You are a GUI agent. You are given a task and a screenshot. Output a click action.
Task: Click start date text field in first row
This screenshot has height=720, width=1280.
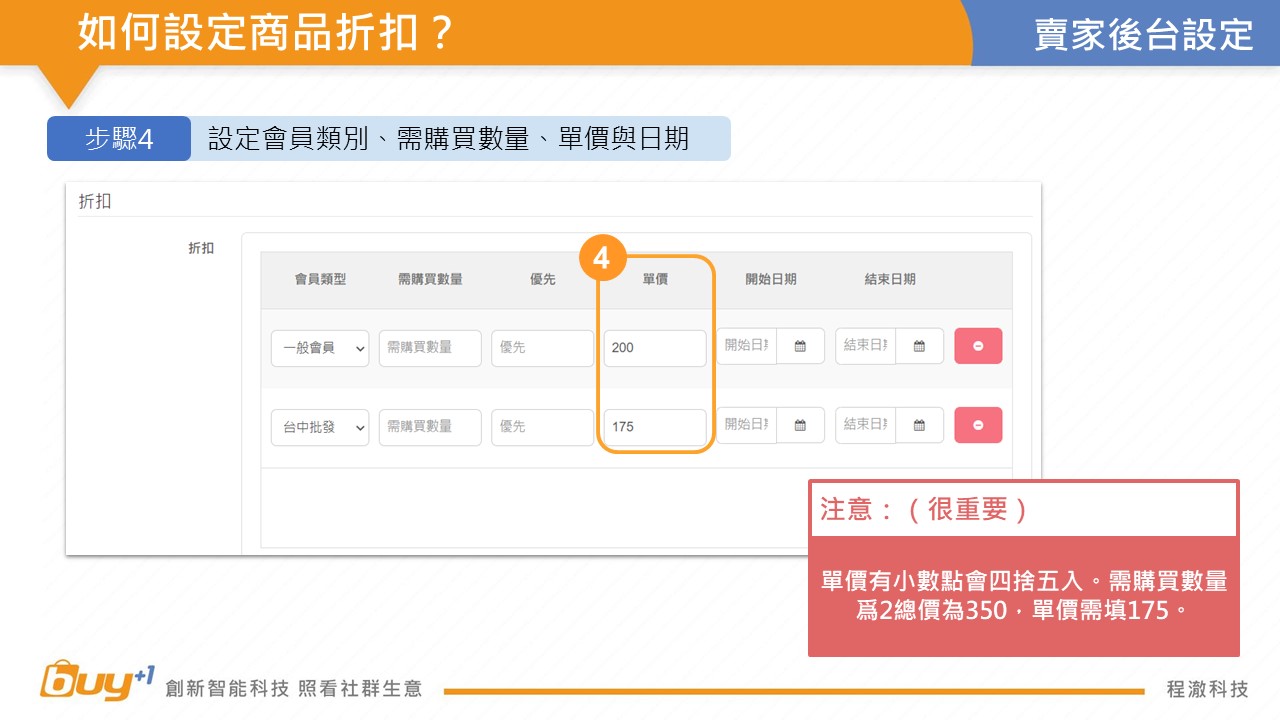746,346
